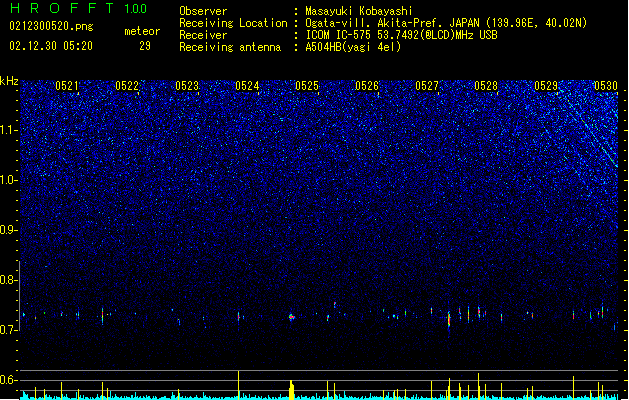Click antenna value A504HB(yagi 4el)
This screenshot has height=400, width=629.
coord(353,47)
